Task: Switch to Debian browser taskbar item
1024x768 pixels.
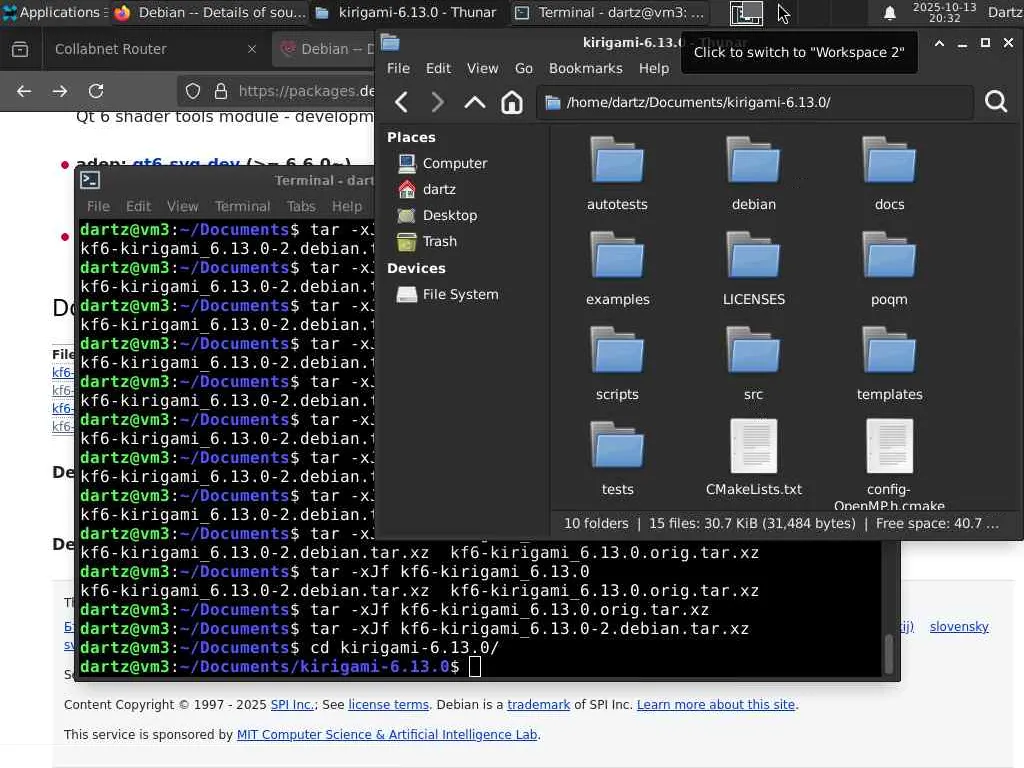Action: pyautogui.click(x=210, y=12)
